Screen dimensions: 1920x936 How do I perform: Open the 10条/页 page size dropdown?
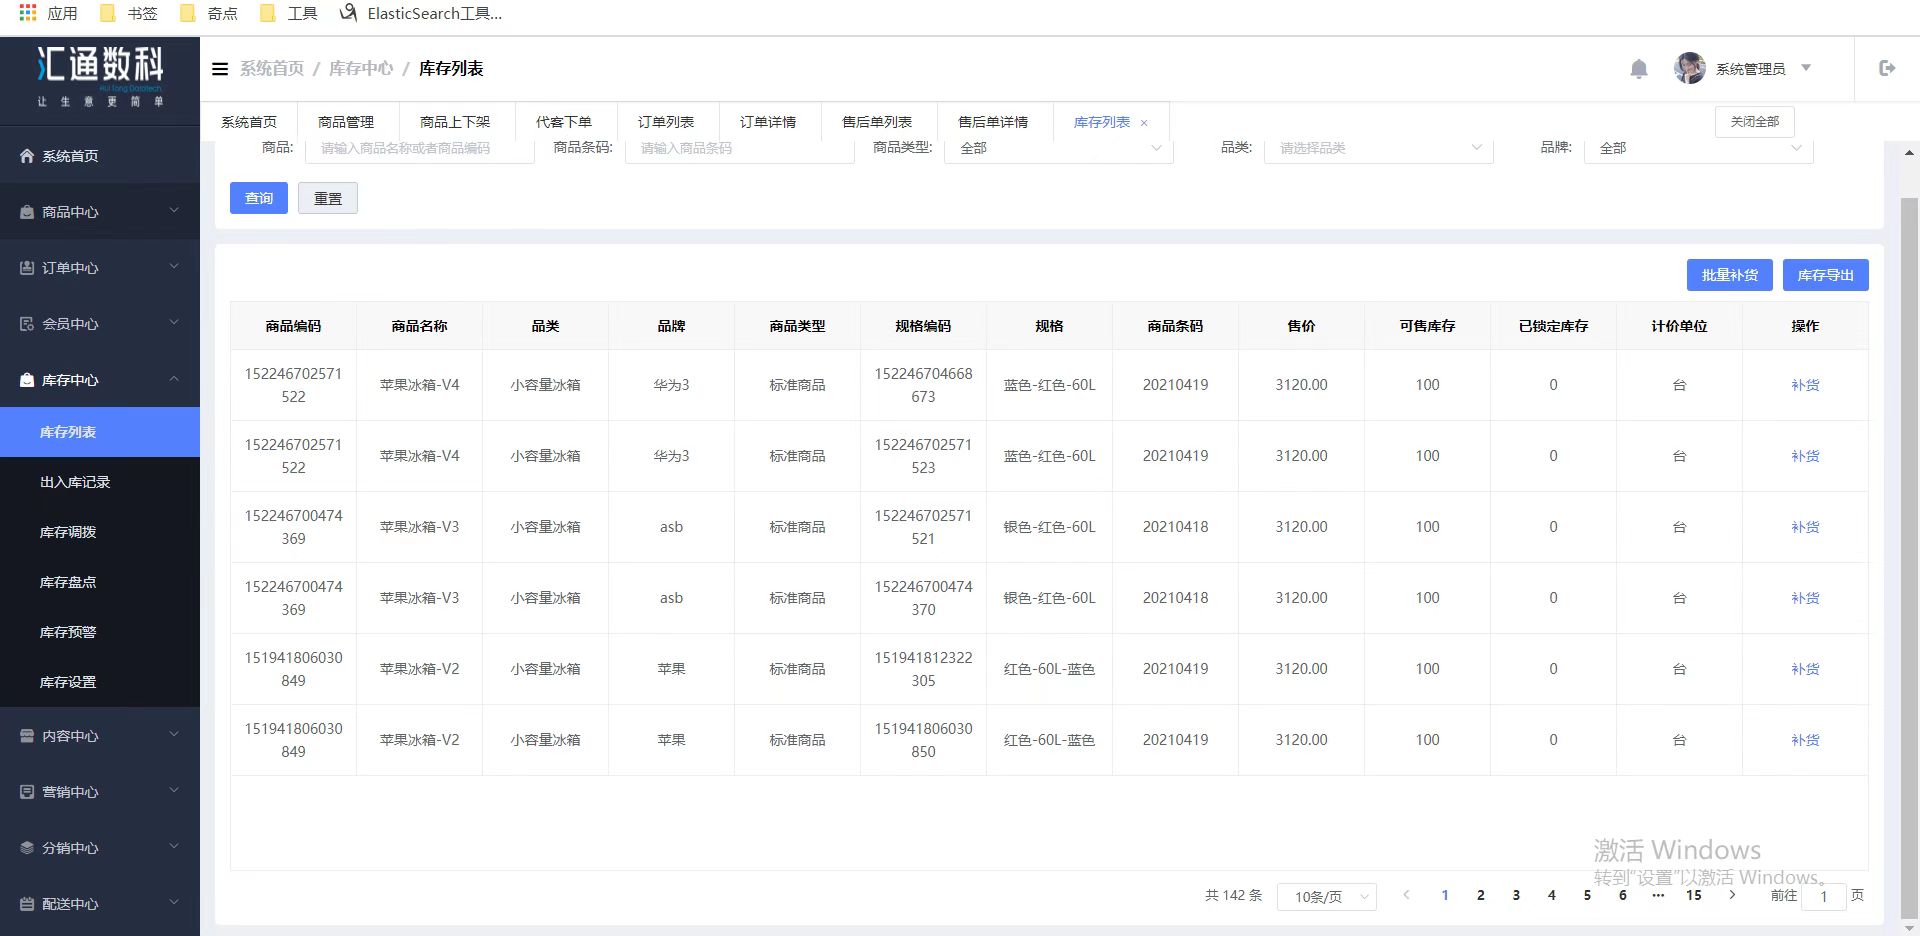coord(1327,897)
